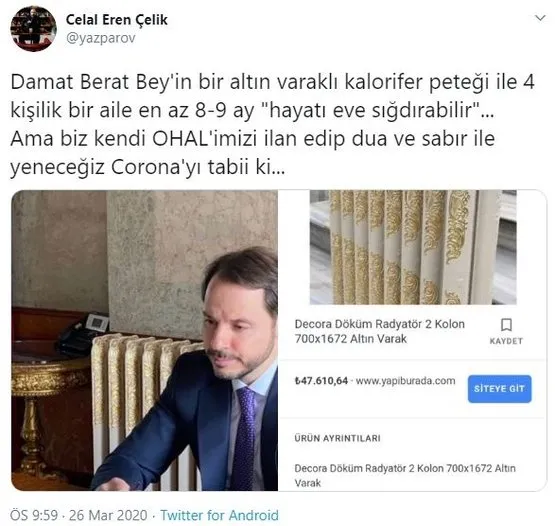Viewport: 555px width, 526px height.
Task: Click the Twitter for Android link
Action: tap(219, 515)
